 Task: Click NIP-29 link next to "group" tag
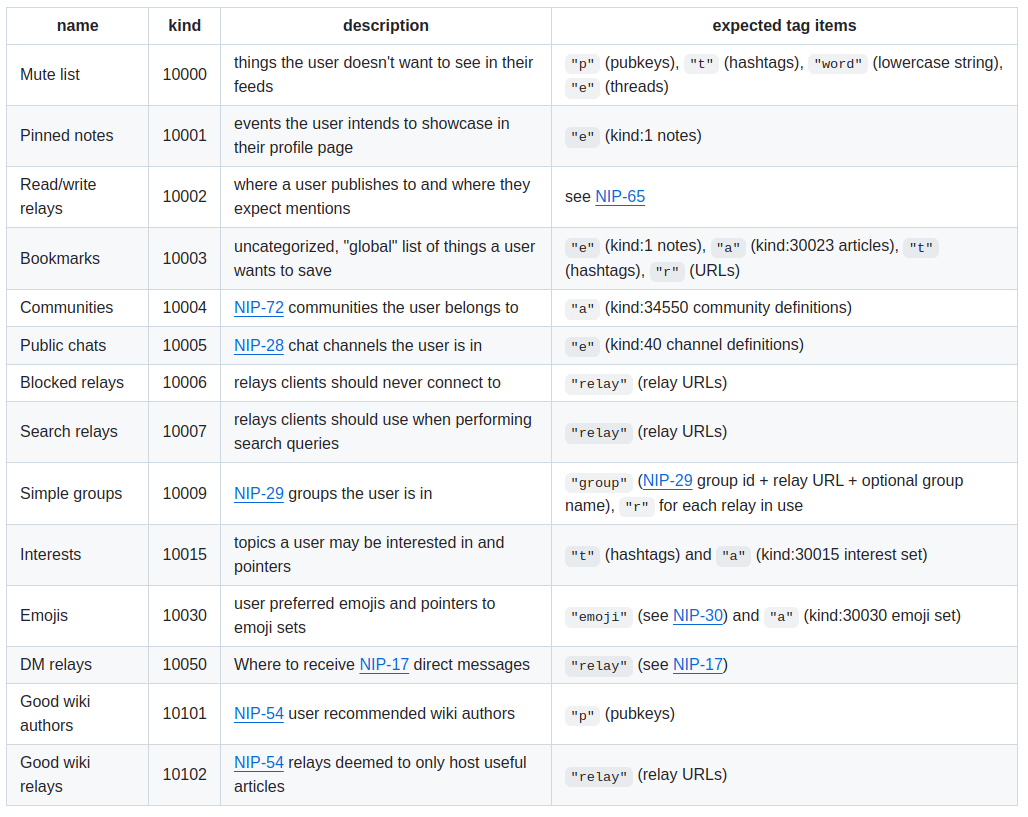(668, 480)
